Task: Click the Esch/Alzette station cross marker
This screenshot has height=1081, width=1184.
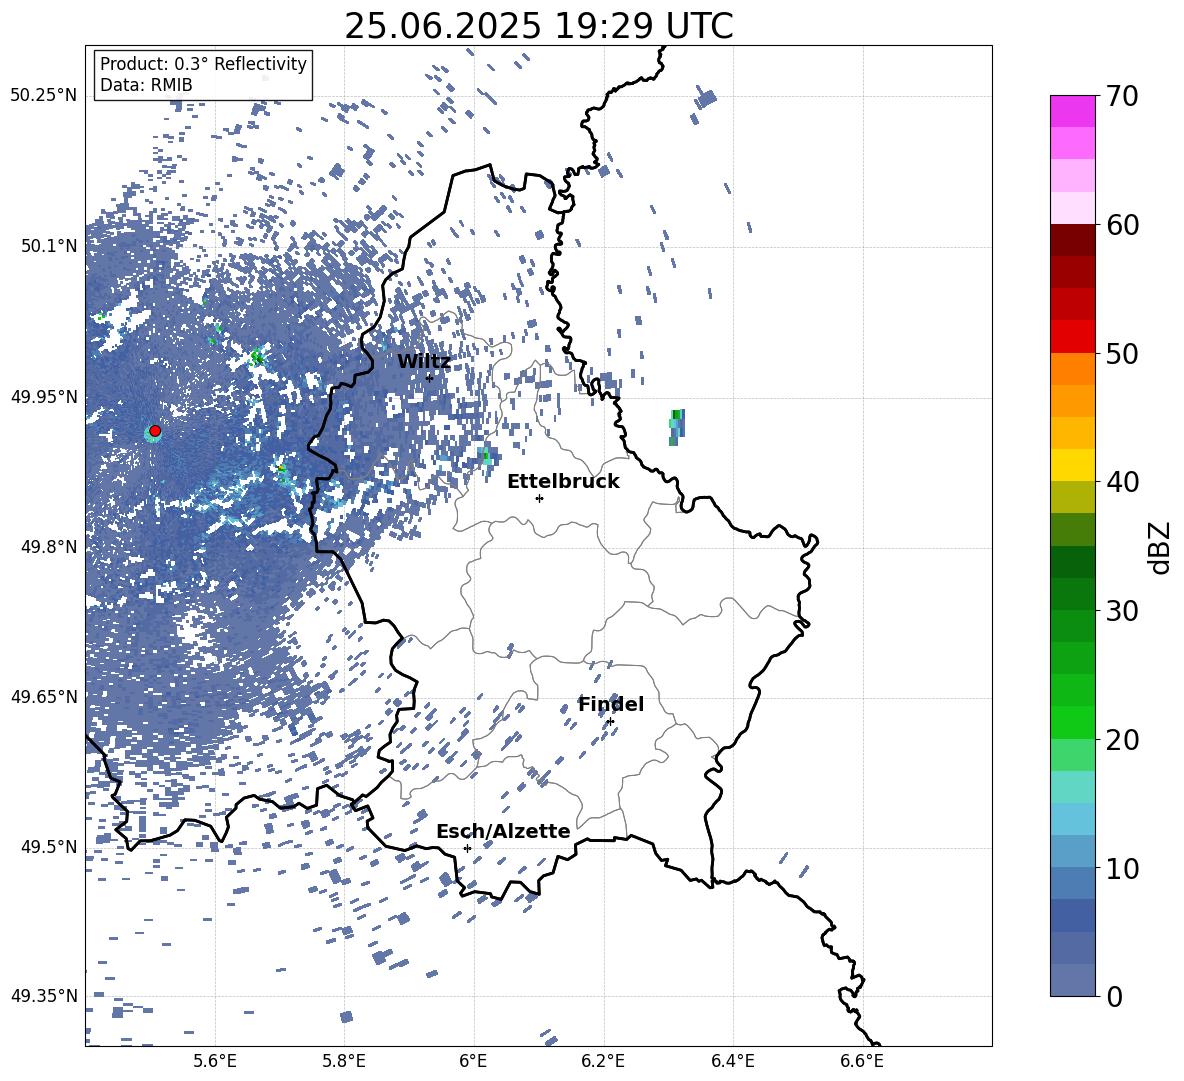Action: pyautogui.click(x=467, y=848)
